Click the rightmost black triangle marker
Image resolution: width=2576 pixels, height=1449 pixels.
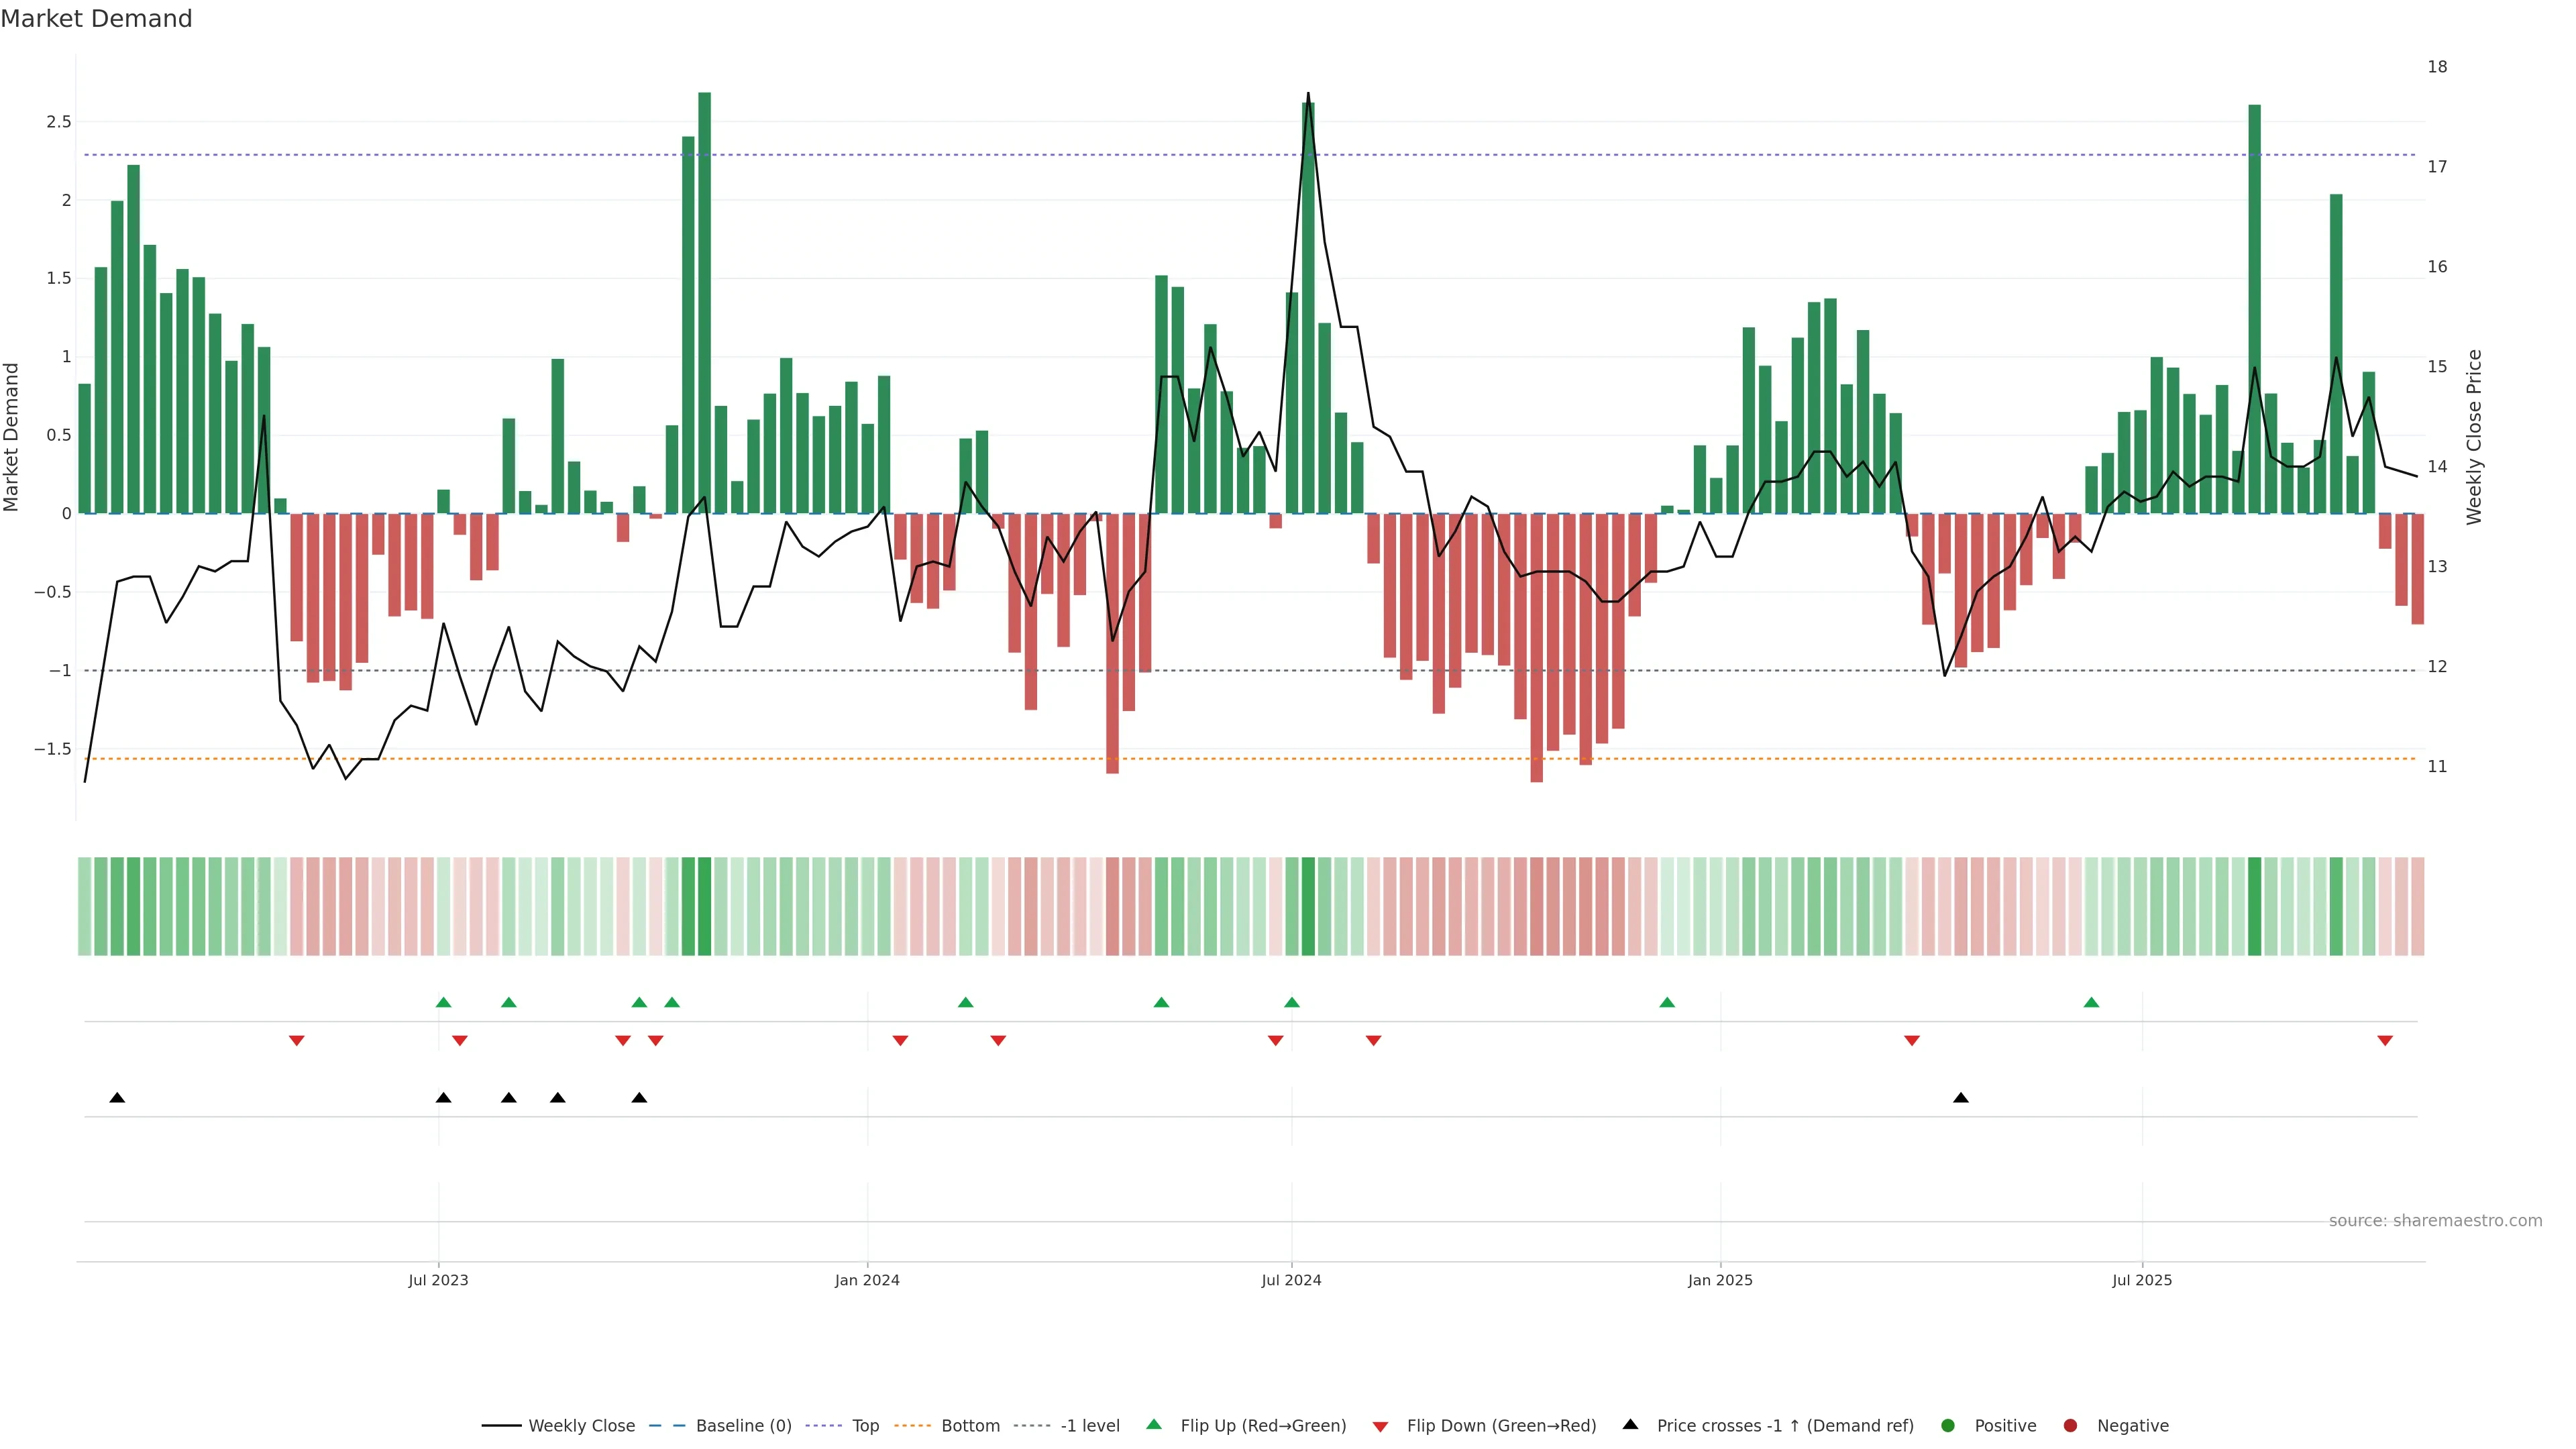click(x=1961, y=1098)
